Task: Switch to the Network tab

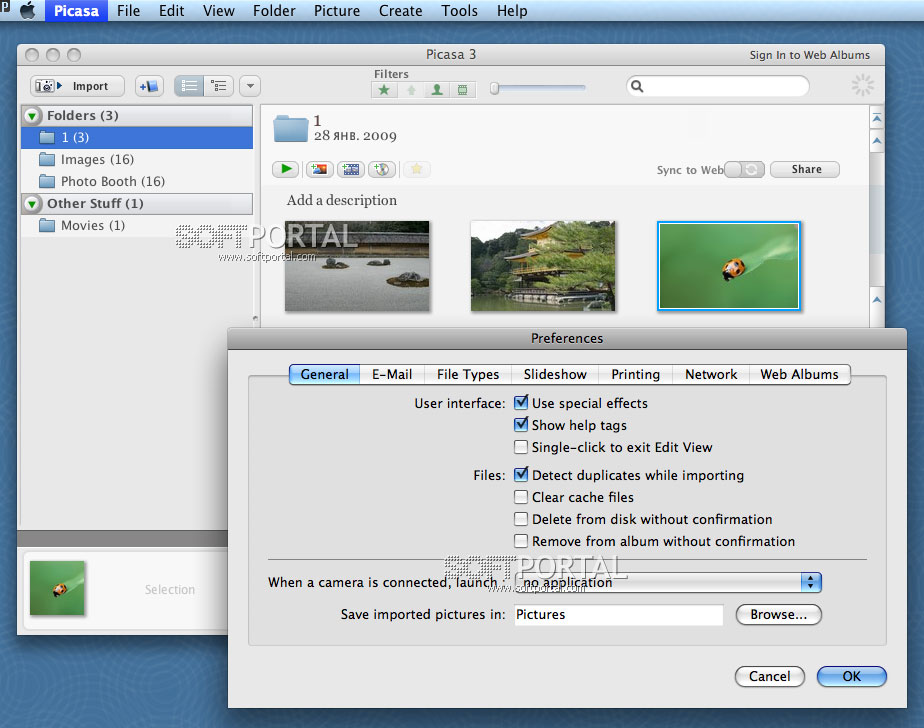Action: point(711,374)
